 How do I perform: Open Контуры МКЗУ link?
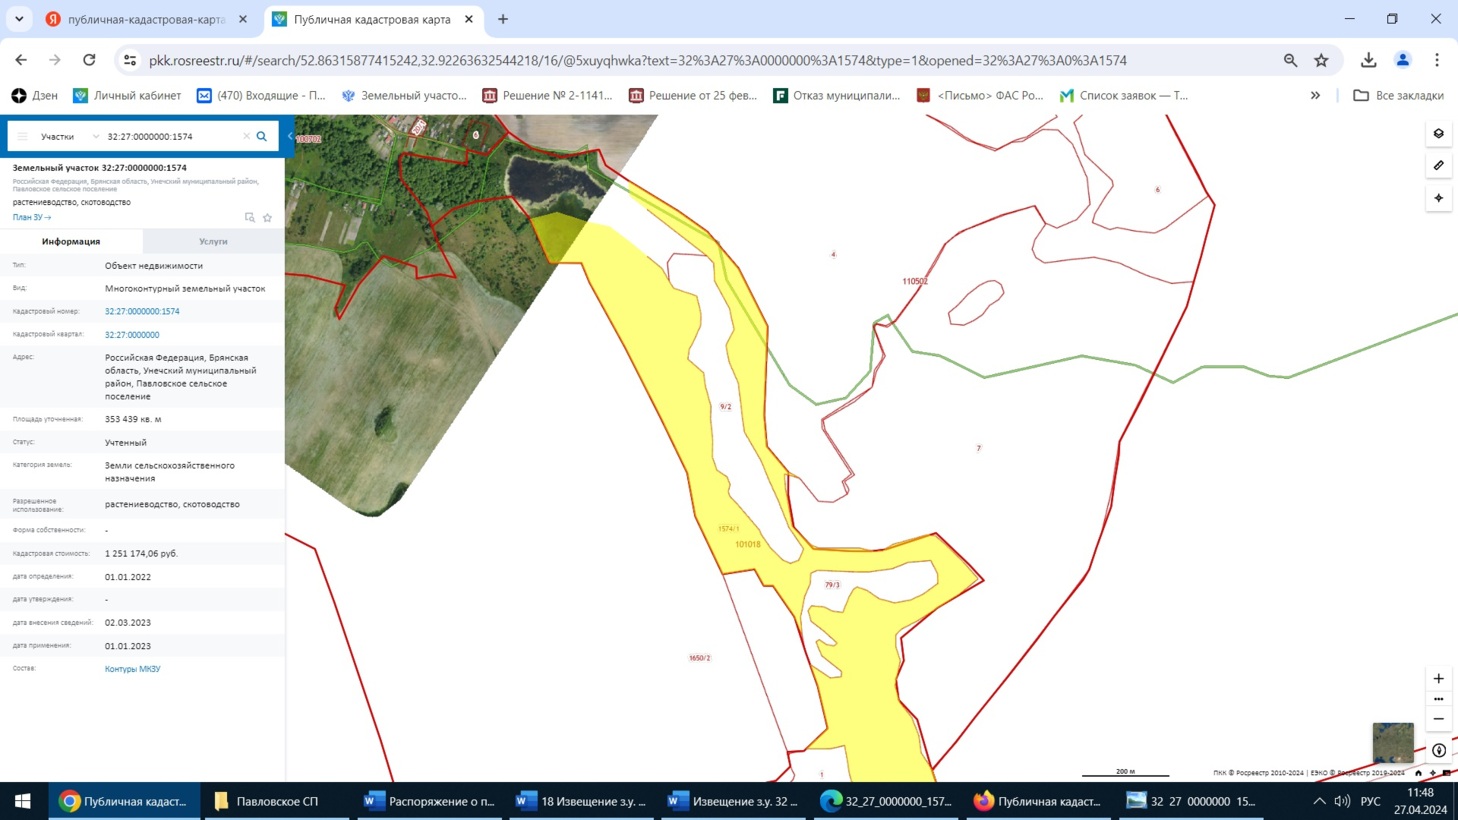[132, 669]
